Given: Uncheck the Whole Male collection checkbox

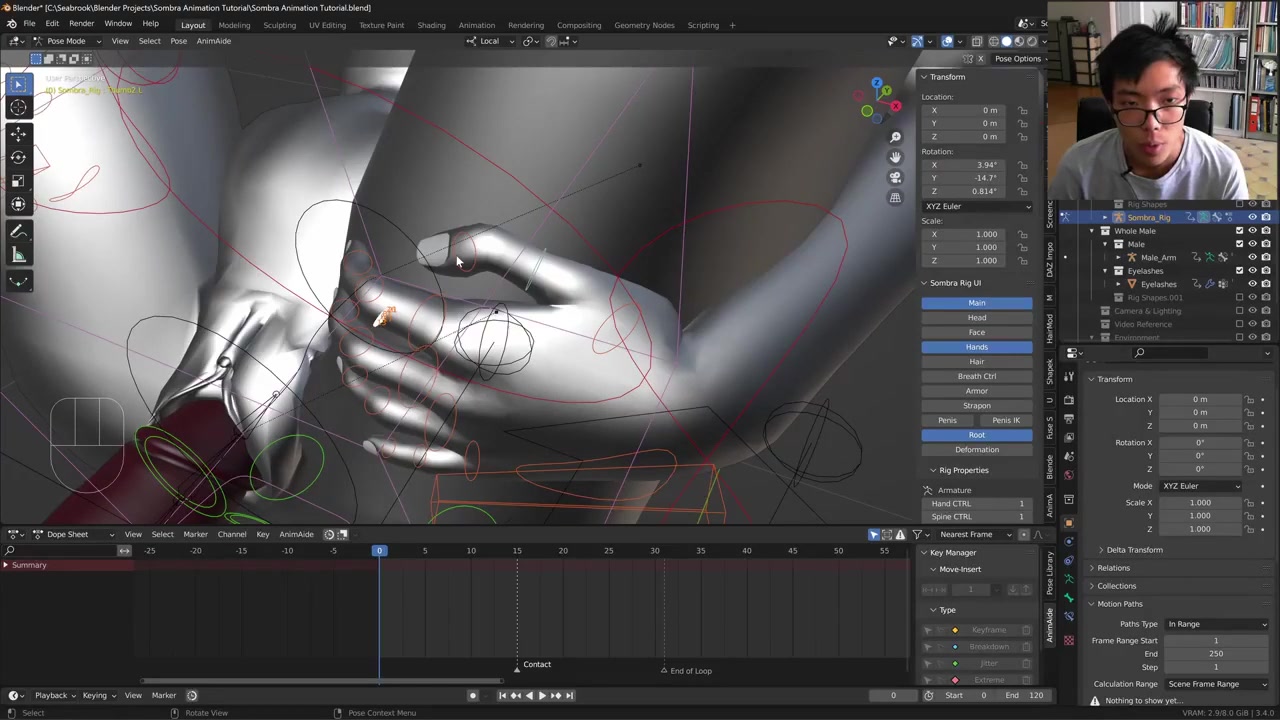Looking at the screenshot, I should 1239,231.
